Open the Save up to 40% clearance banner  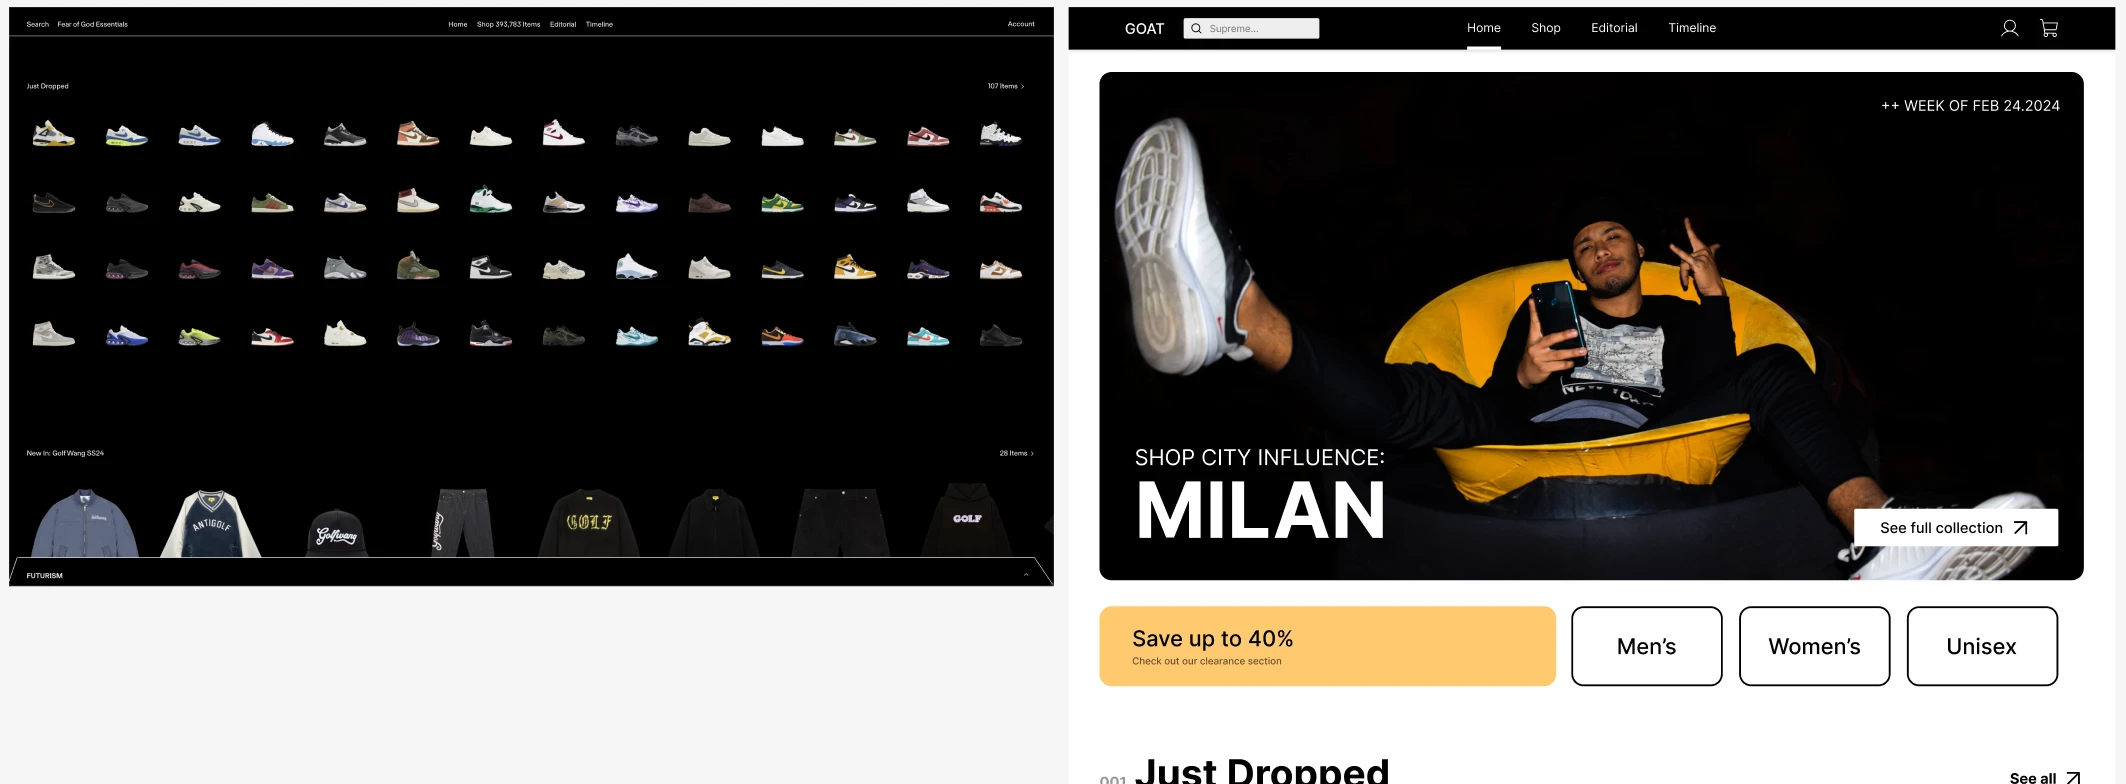tap(1327, 646)
